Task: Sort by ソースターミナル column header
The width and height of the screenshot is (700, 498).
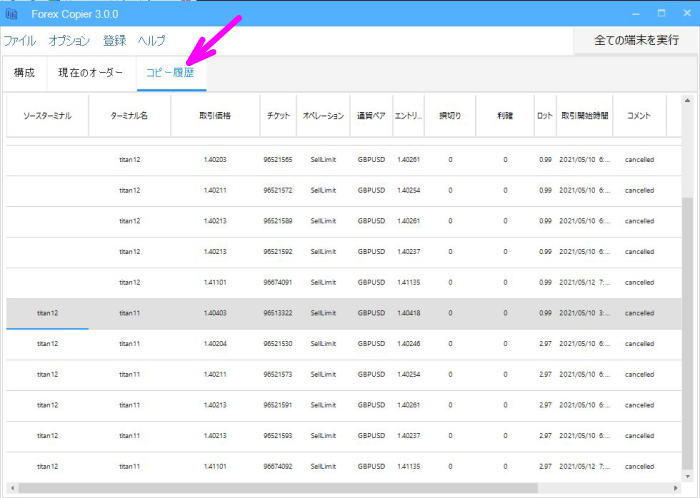Action: (x=47, y=116)
